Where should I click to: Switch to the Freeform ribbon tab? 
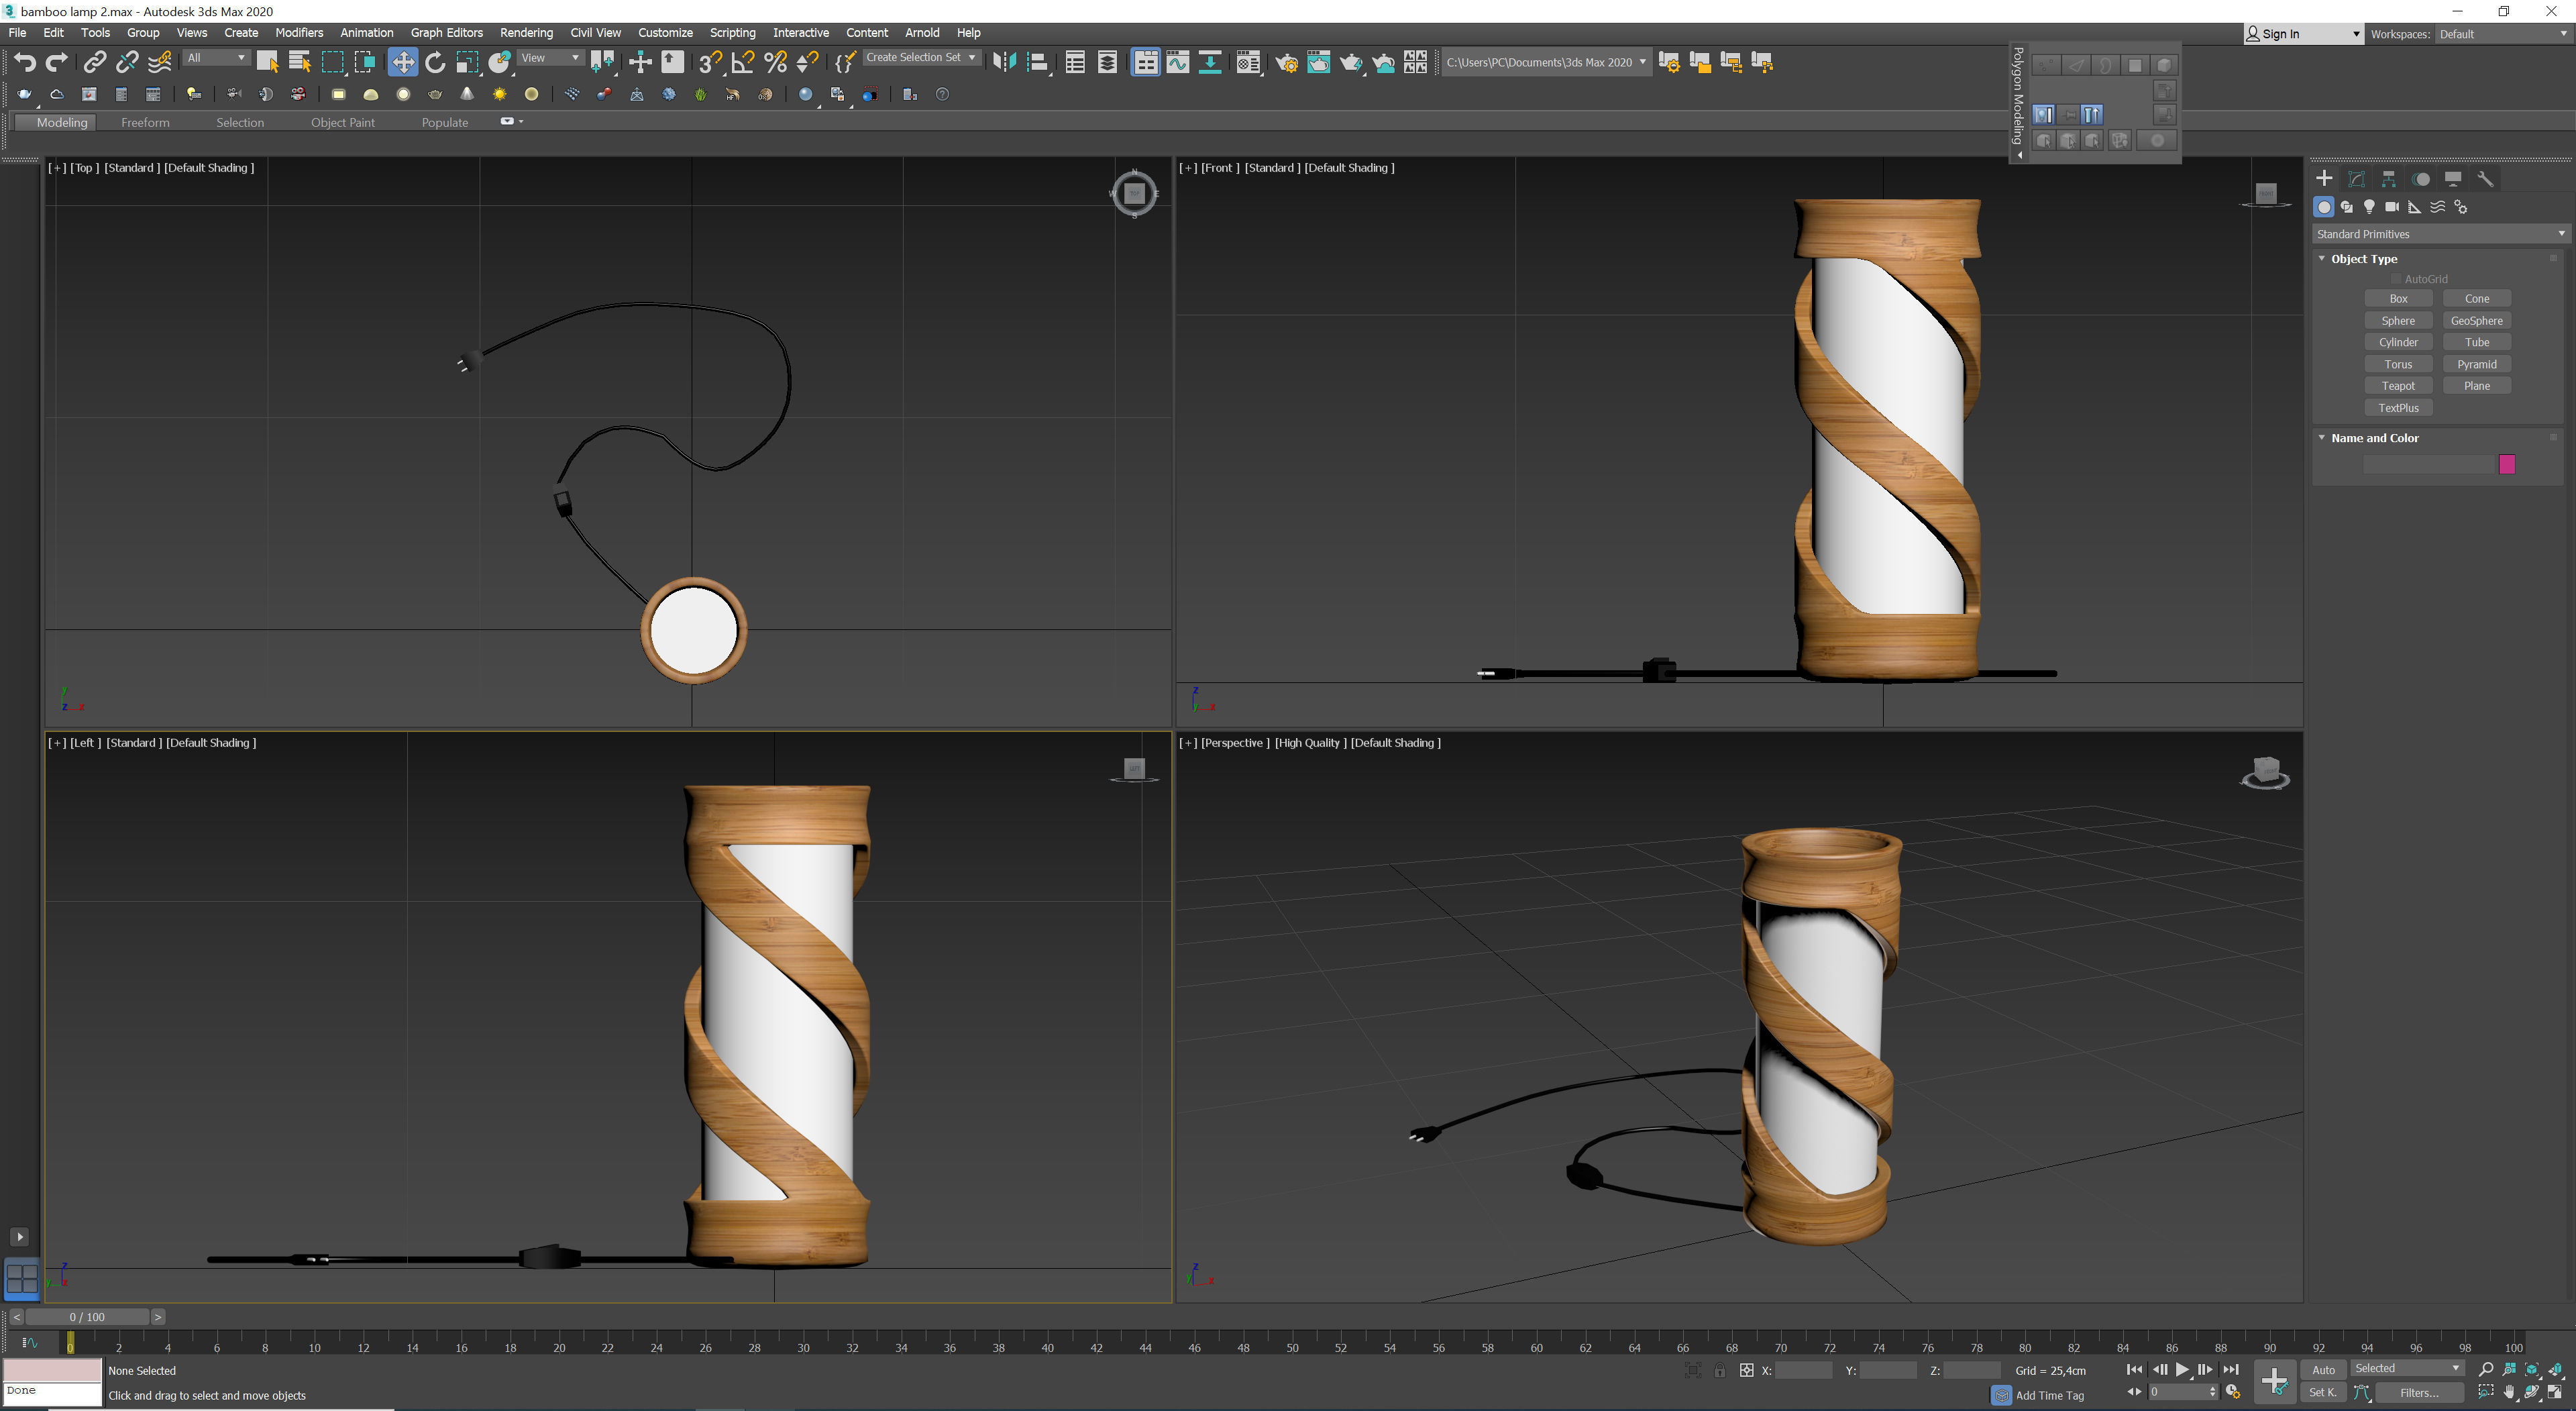pos(145,122)
